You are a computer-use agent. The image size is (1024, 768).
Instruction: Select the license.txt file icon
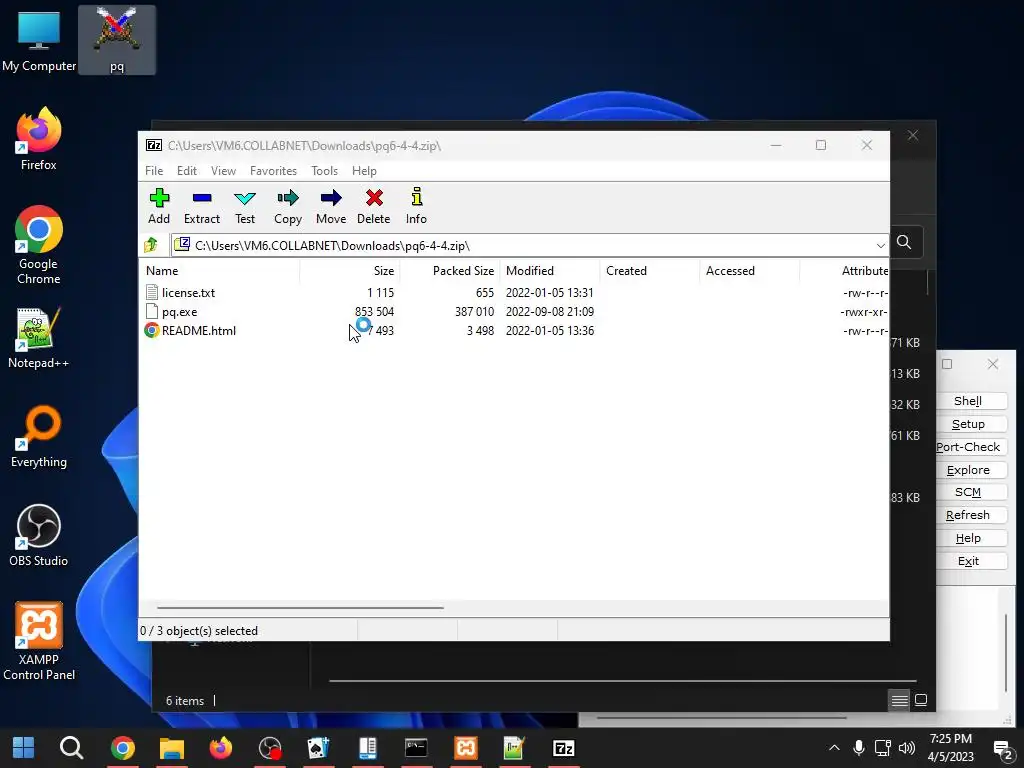click(x=152, y=293)
